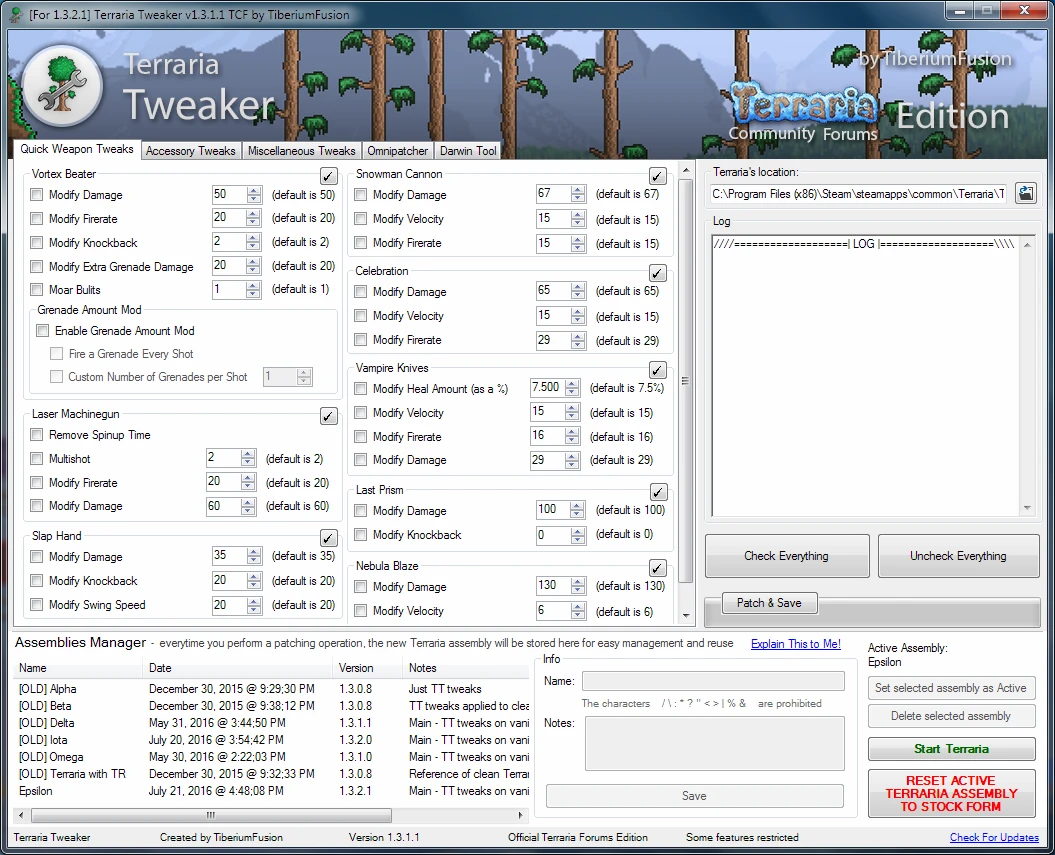
Task: Switch to the Accessory Tweaks tab
Action: (190, 150)
